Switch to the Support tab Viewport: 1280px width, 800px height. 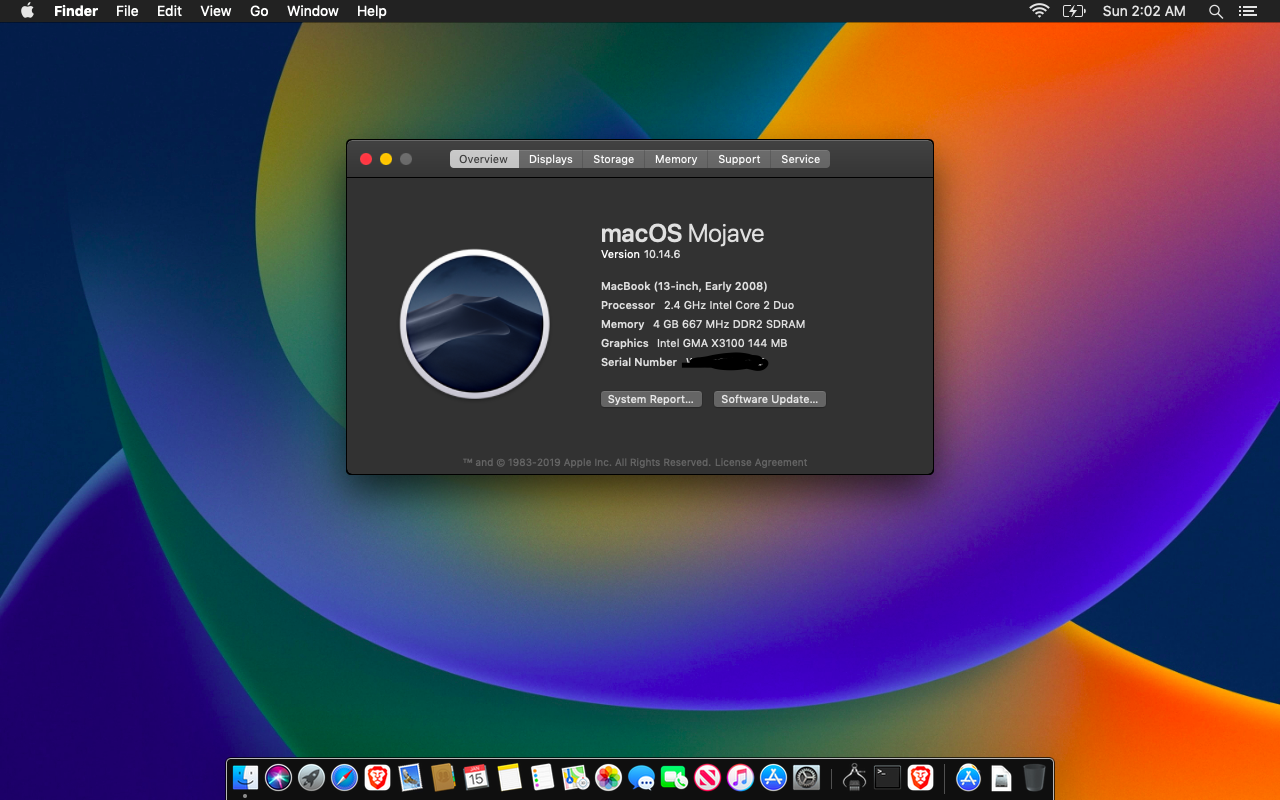tap(739, 159)
